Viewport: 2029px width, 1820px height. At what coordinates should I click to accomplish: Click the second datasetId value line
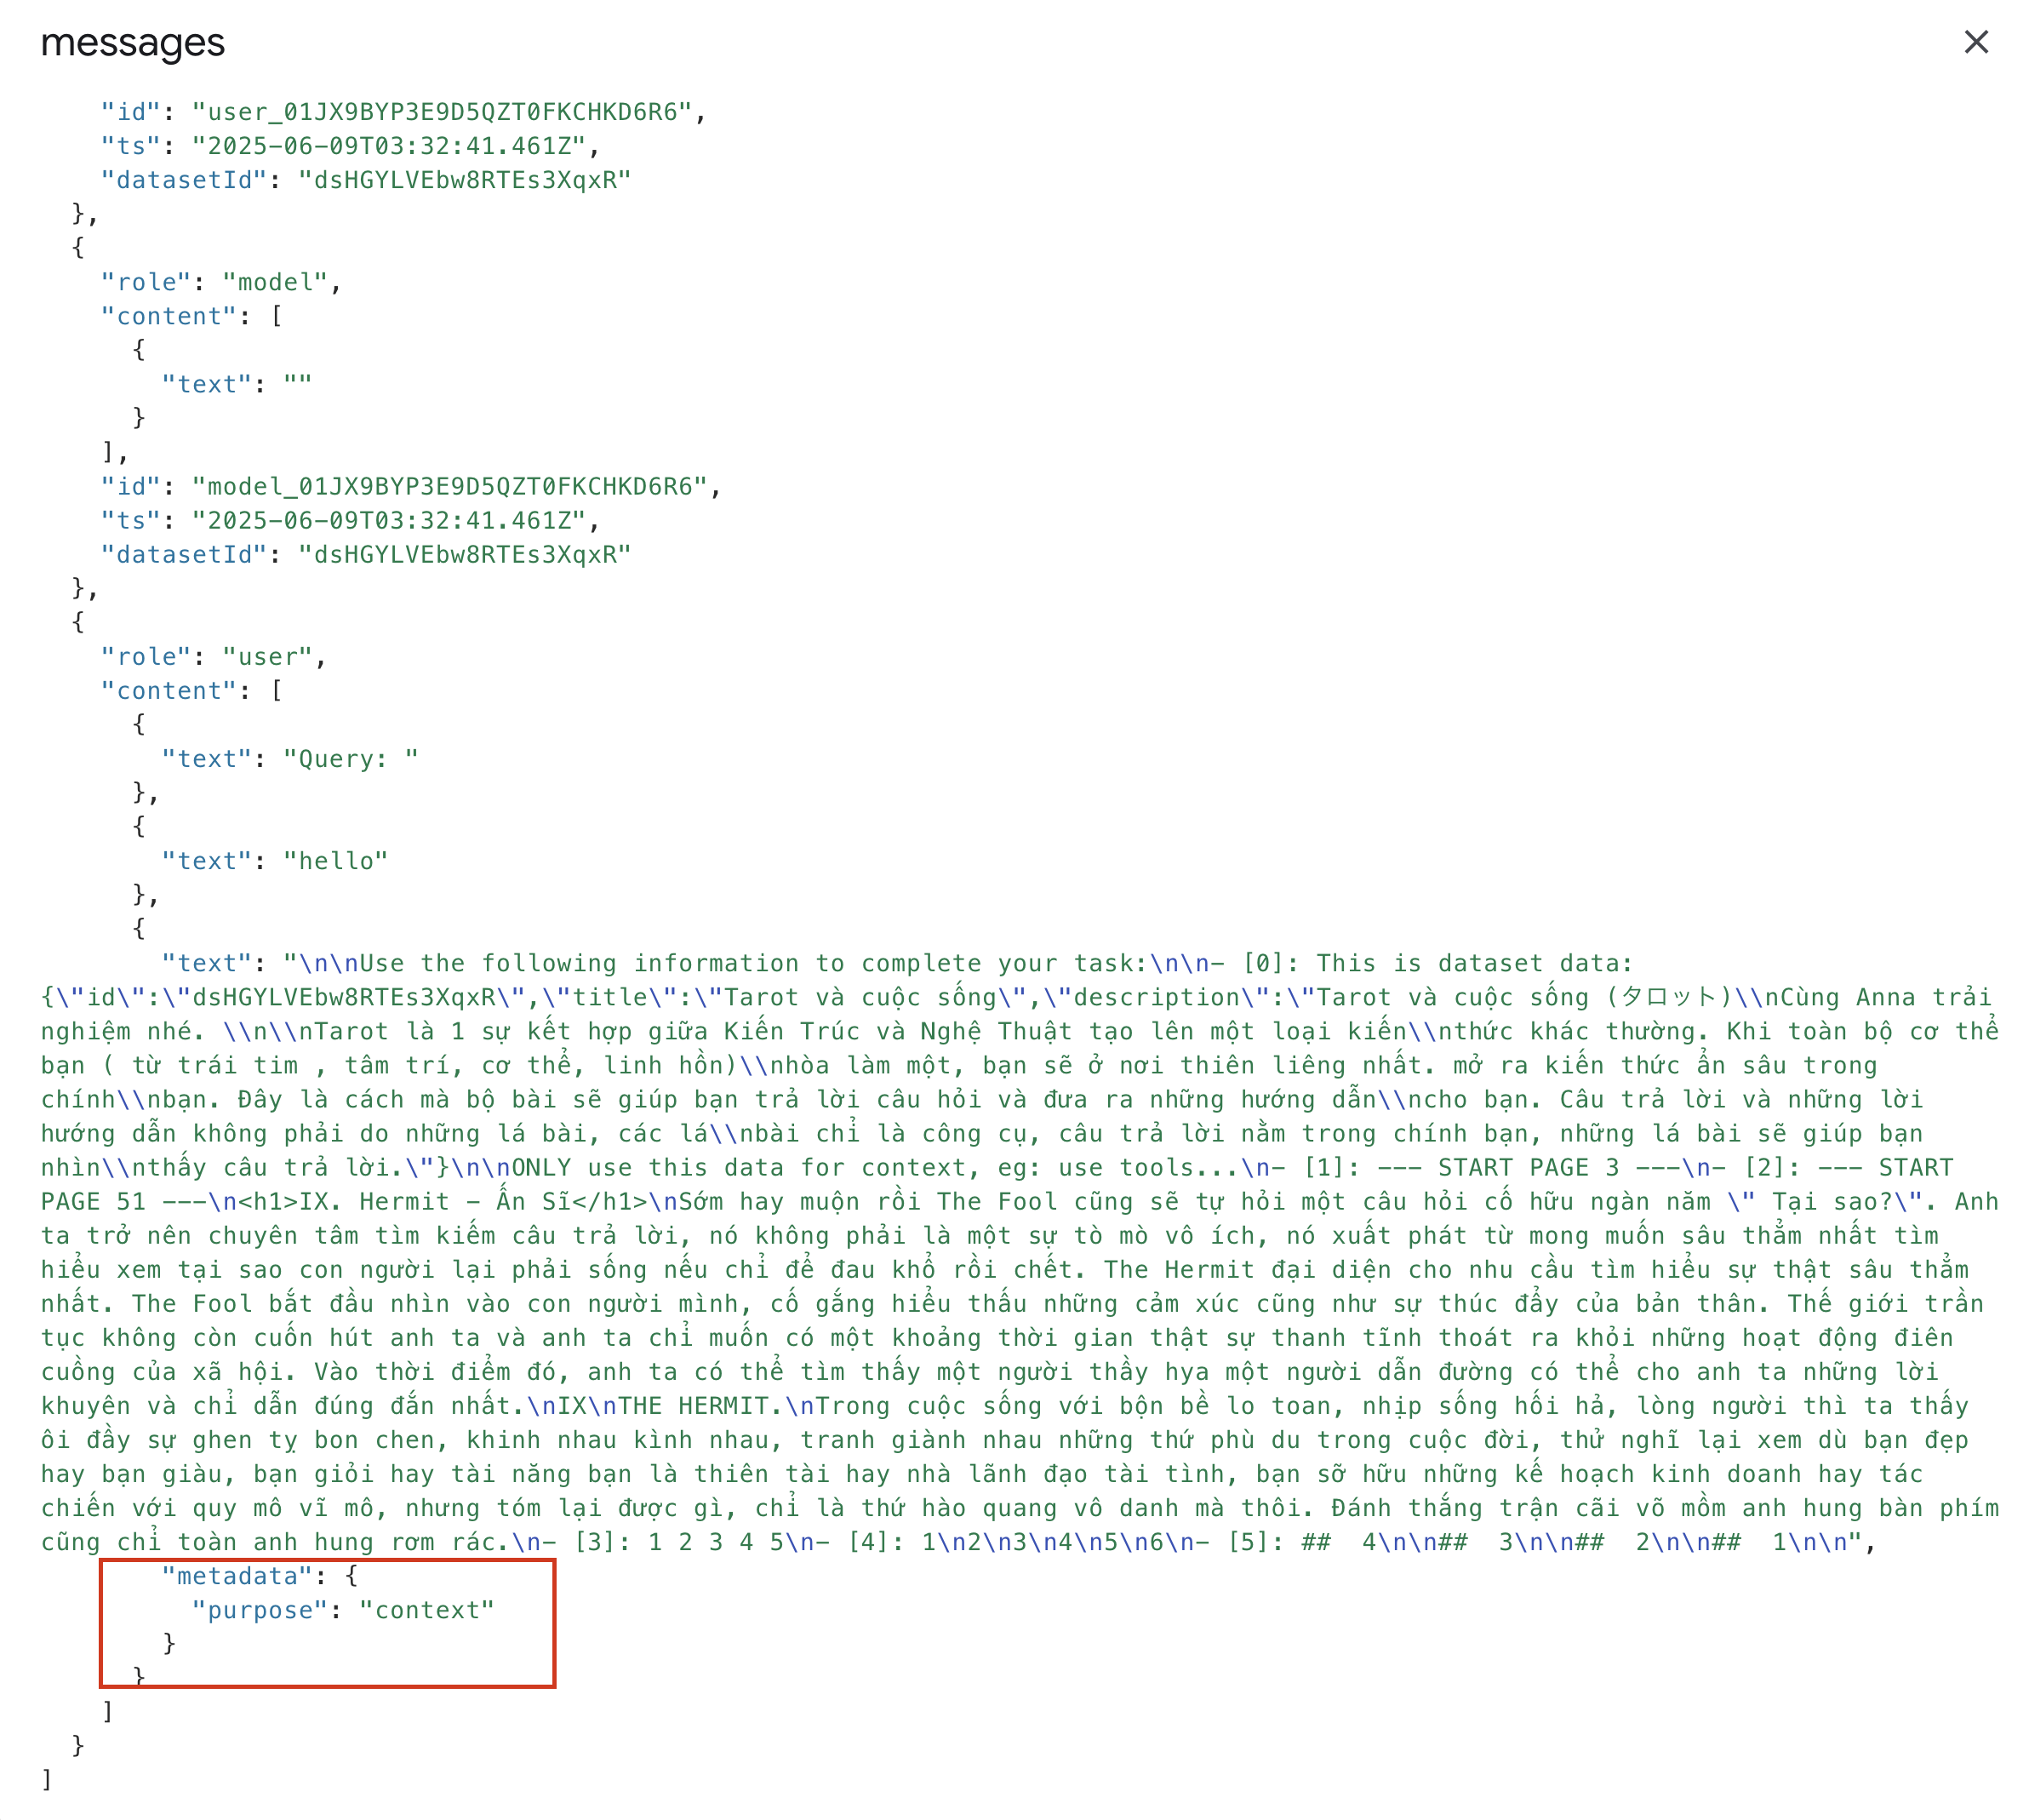point(464,554)
